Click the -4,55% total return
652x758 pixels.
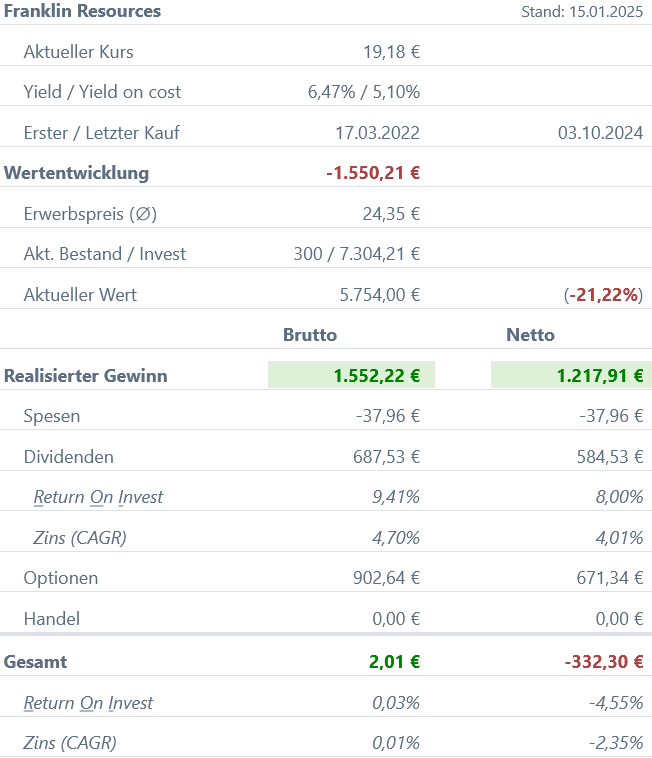coord(616,703)
